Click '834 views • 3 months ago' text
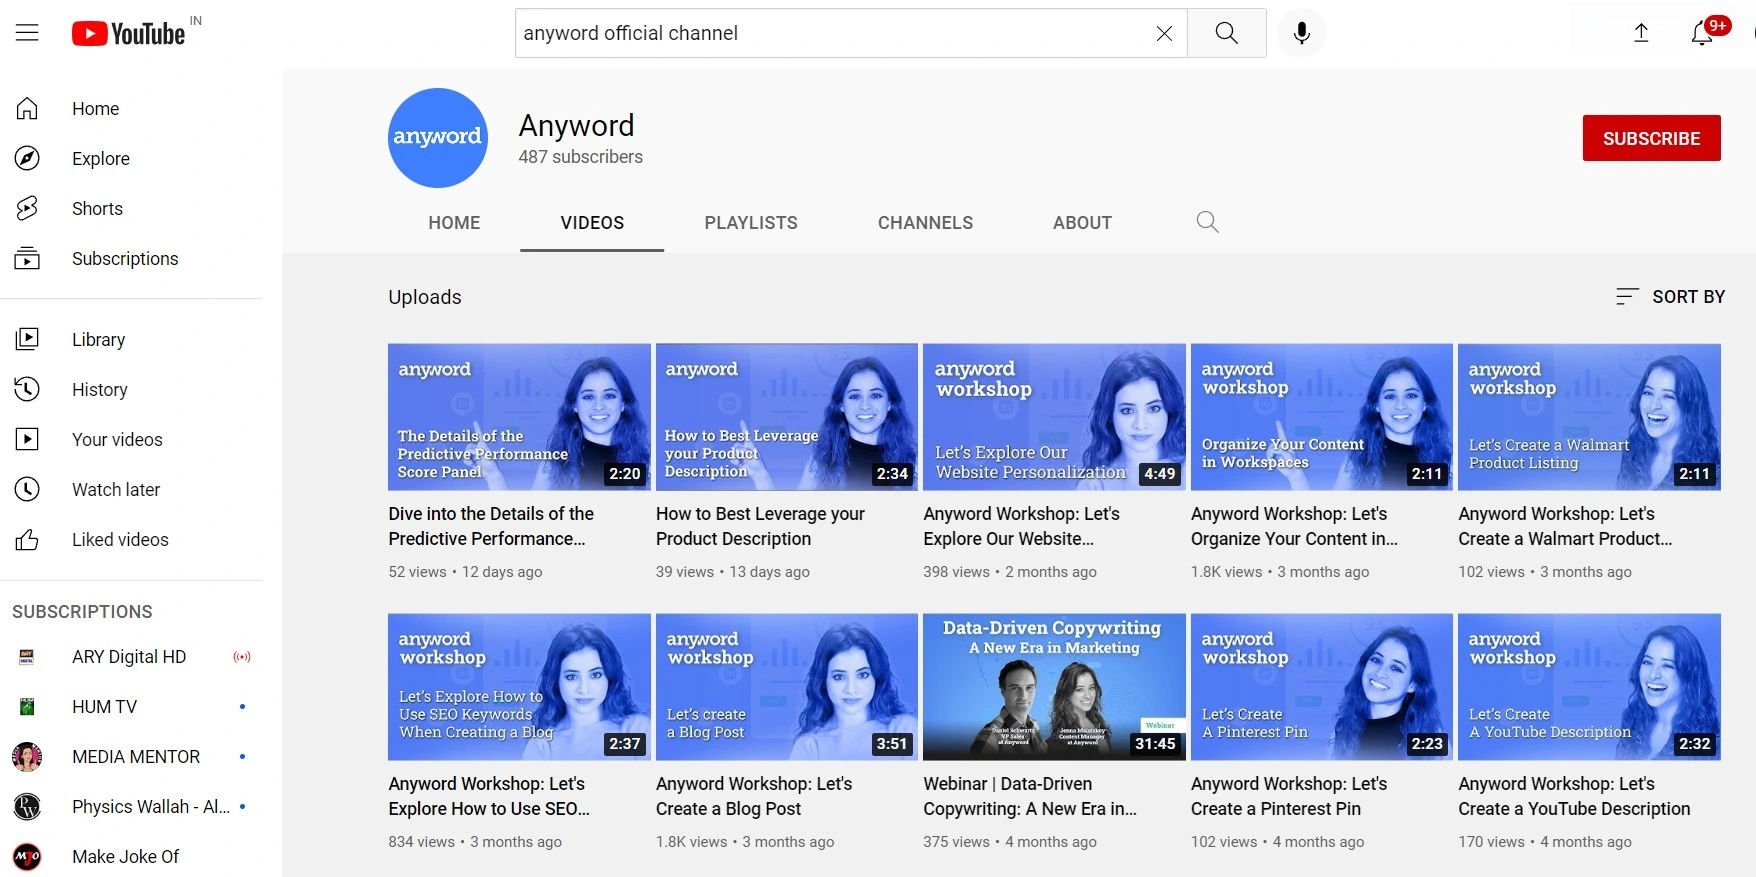Viewport: 1756px width, 877px height. point(475,842)
